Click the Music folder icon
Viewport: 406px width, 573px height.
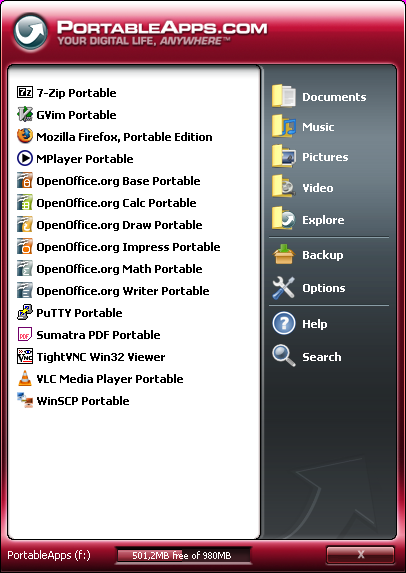click(283, 126)
